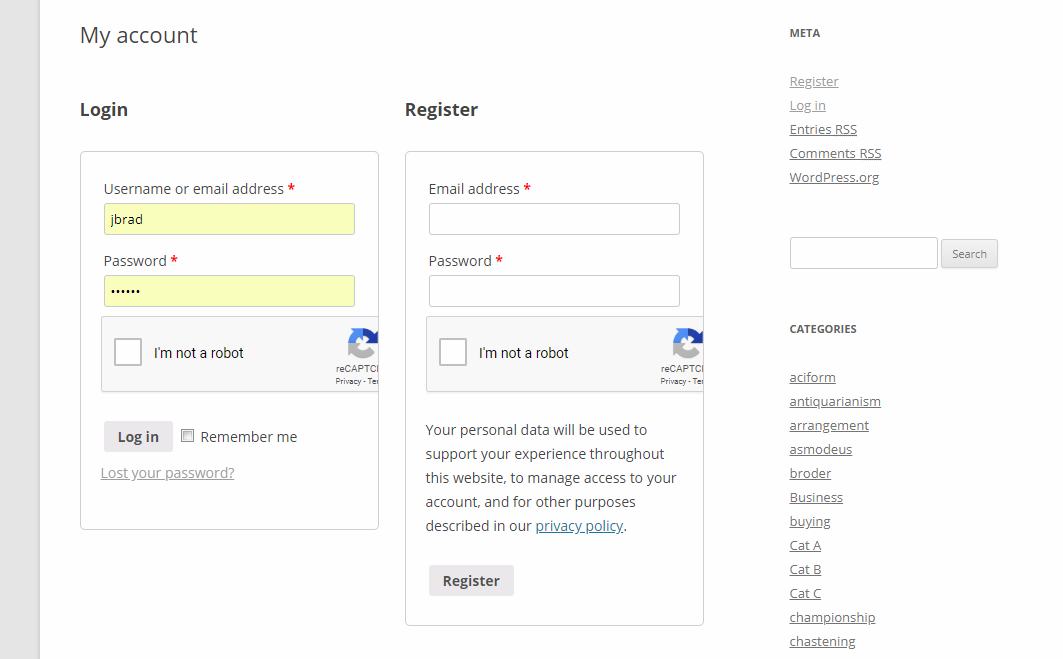Check "I'm not a robot" in Register form
1063x659 pixels.
[453, 353]
